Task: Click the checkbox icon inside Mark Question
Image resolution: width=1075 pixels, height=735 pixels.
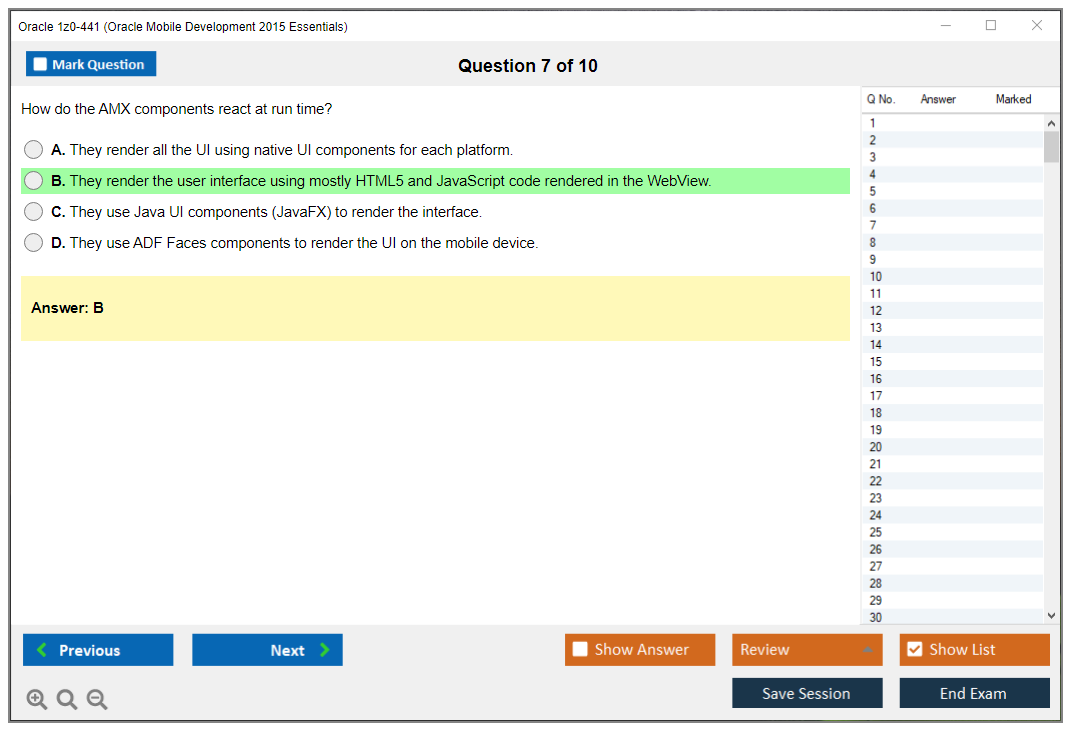Action: [40, 63]
